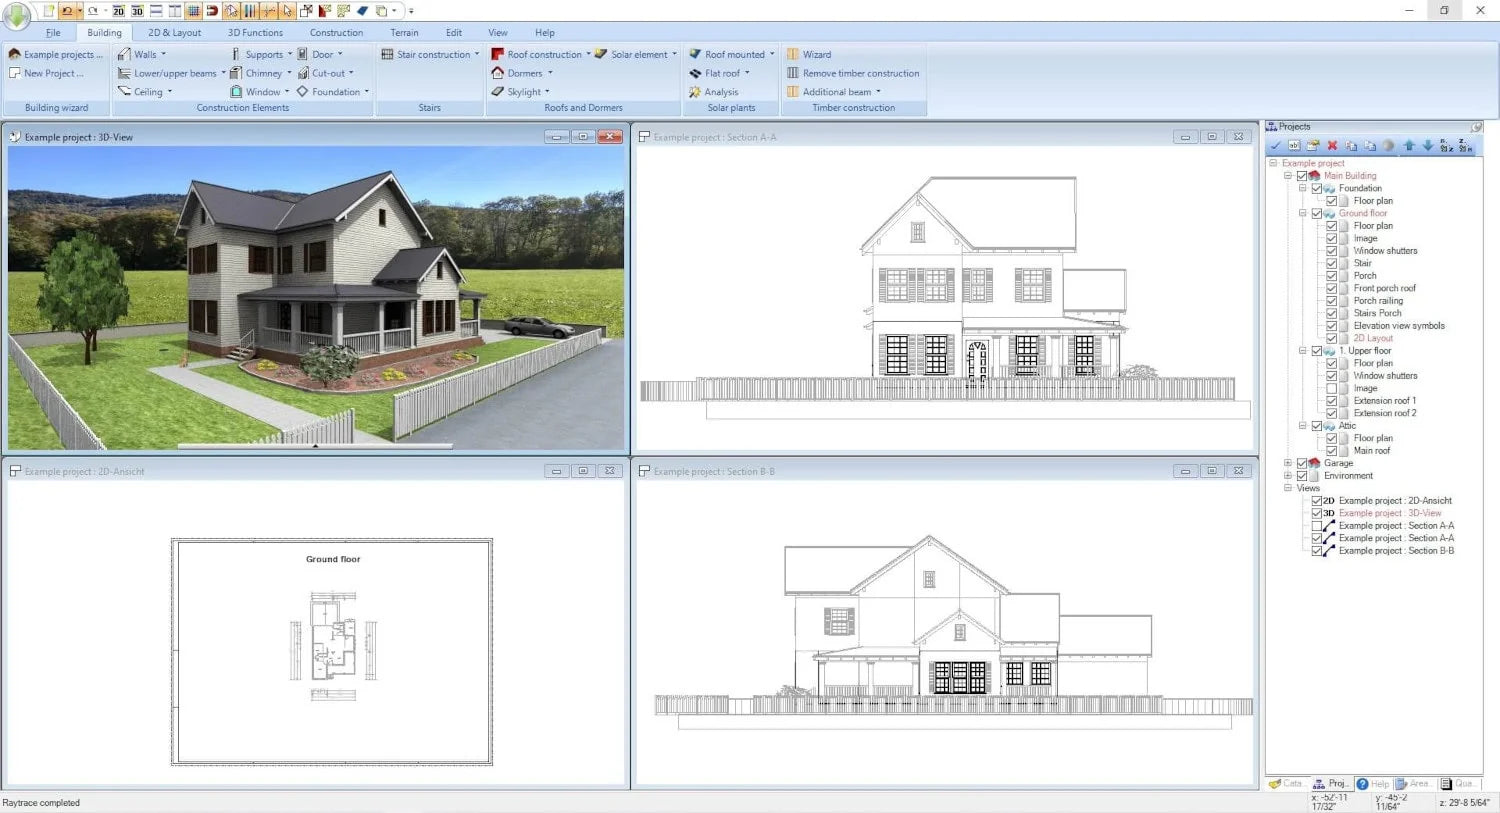Screen dimensions: 1500x813
Task: Click the green application menu orb
Action: 17,14
